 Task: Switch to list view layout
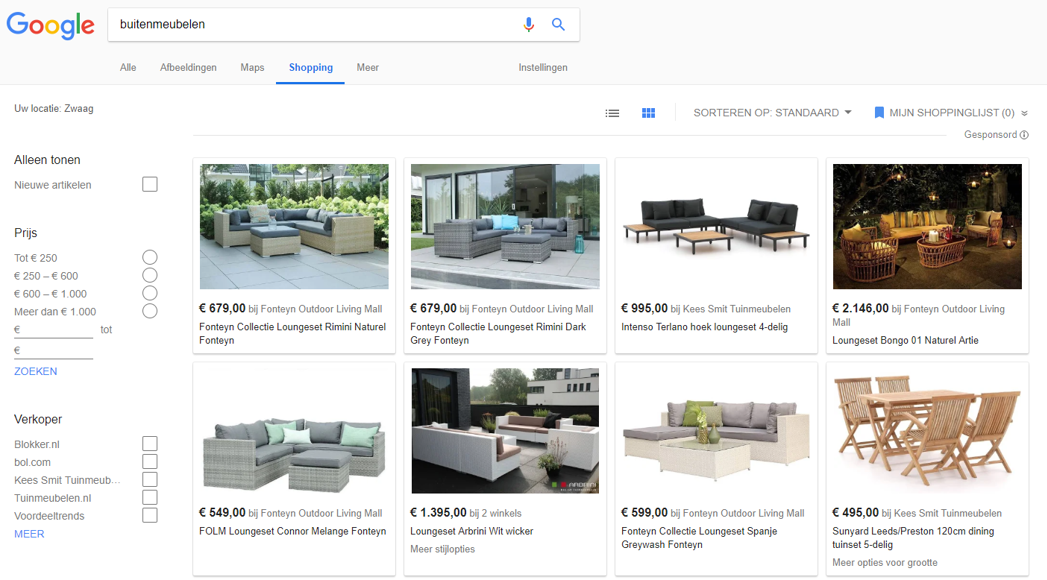pos(612,113)
